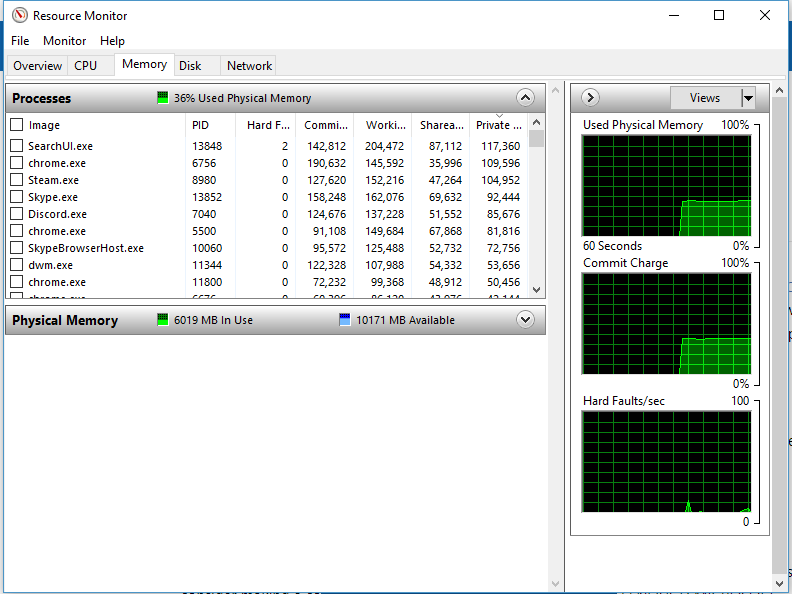Sort by the Private column header

(x=499, y=125)
